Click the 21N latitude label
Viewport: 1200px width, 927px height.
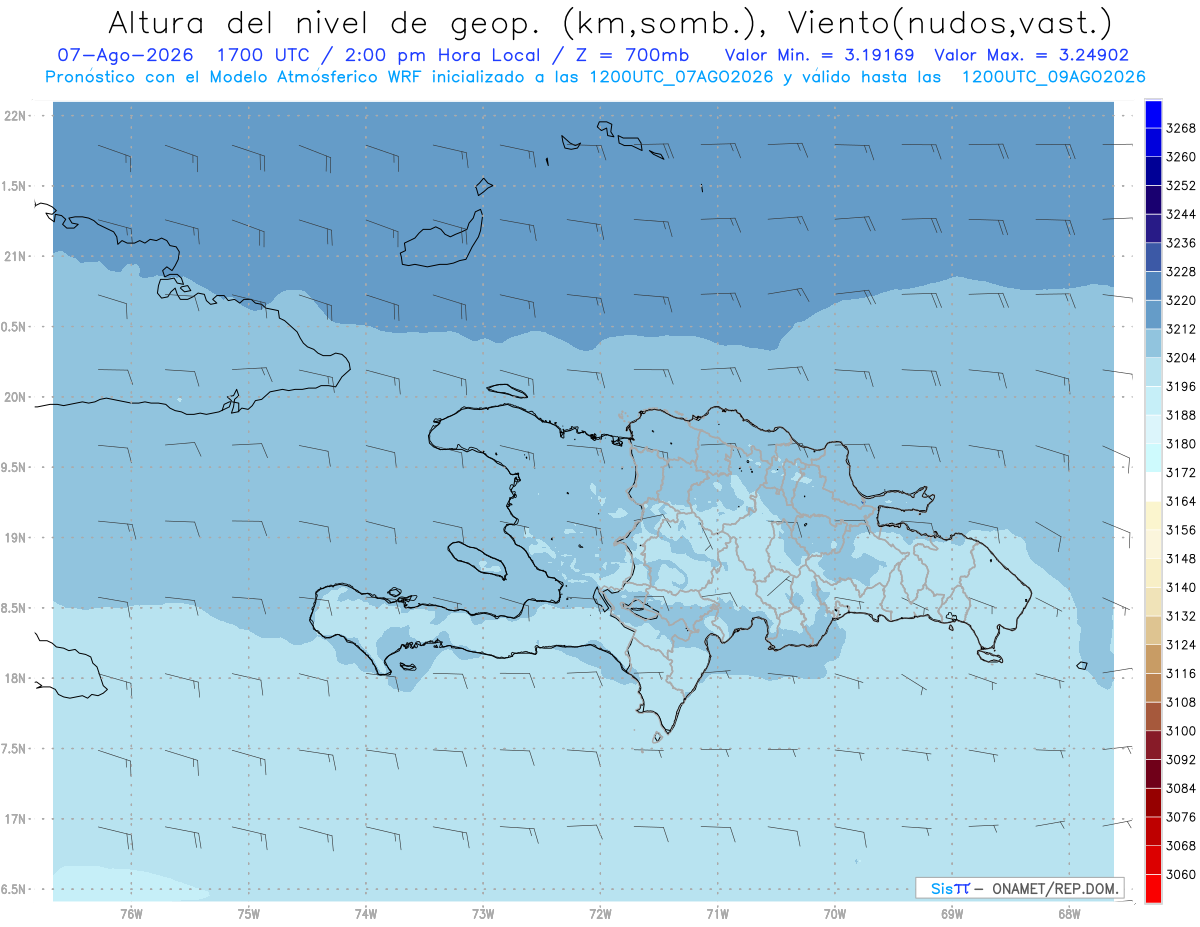(x=17, y=256)
